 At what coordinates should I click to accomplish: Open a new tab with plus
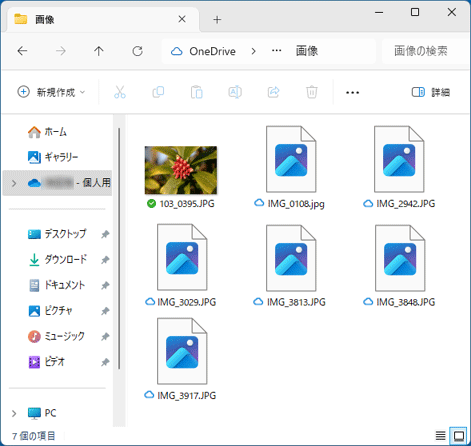click(217, 19)
